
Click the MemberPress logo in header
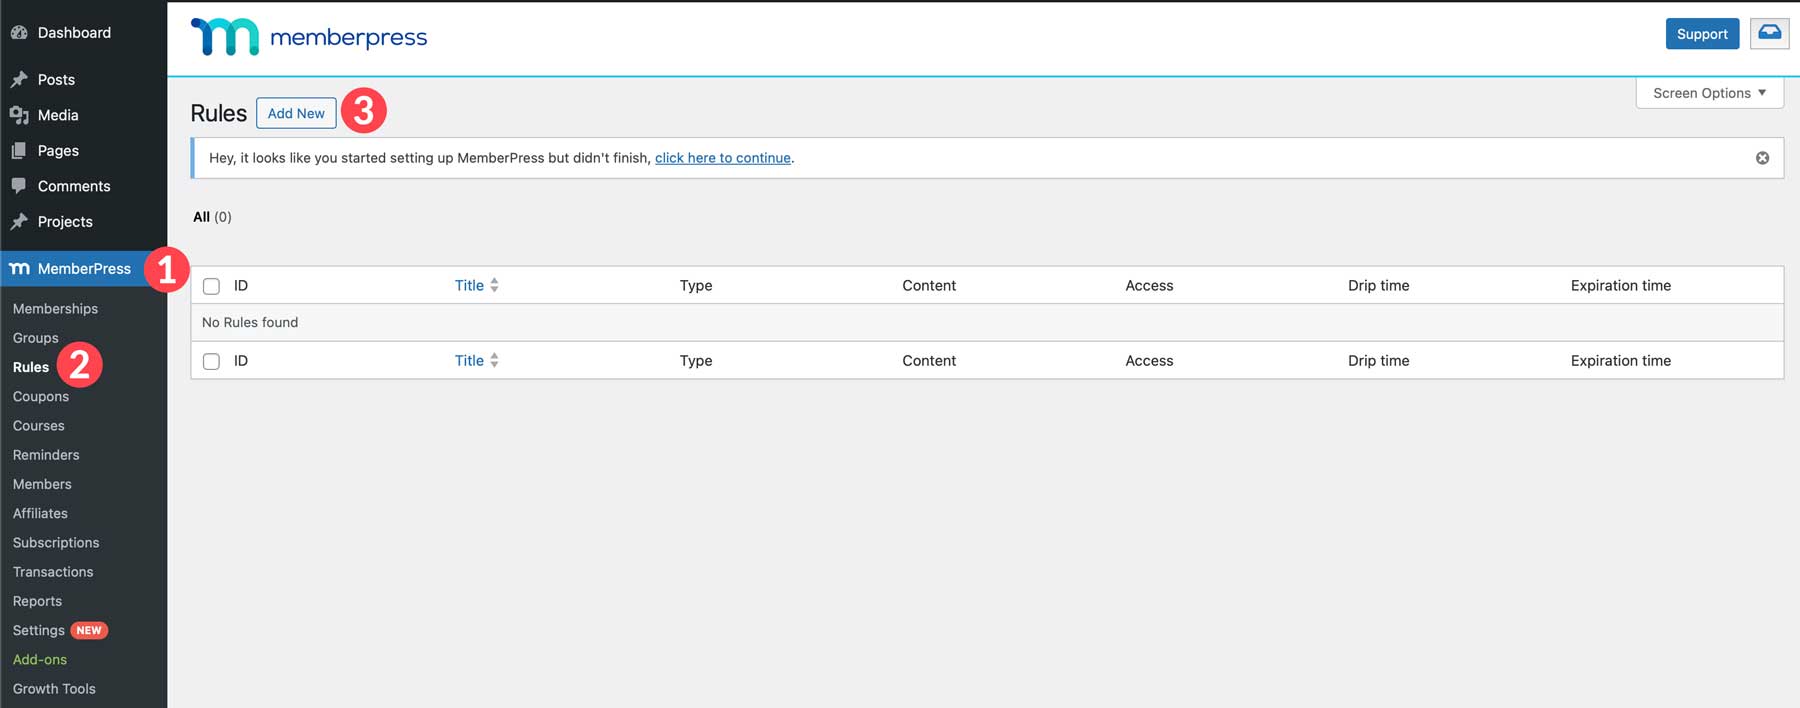tap(309, 37)
